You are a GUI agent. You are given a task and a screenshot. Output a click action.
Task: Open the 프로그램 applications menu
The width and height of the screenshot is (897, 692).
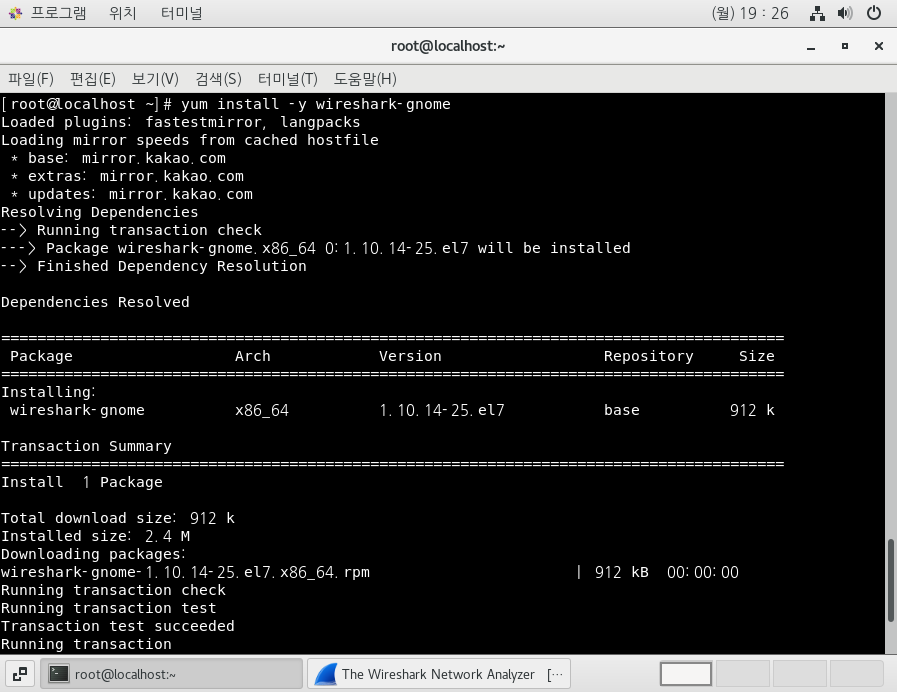[x=58, y=13]
